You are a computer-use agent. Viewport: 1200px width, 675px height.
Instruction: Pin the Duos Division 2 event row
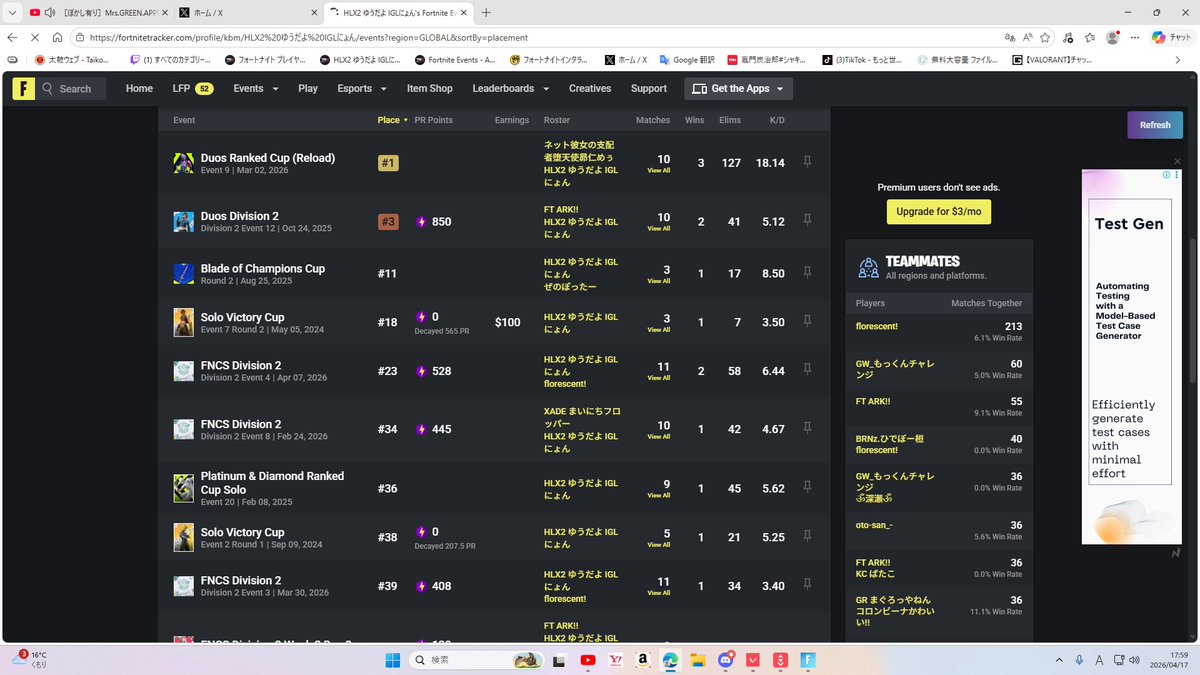pos(807,222)
